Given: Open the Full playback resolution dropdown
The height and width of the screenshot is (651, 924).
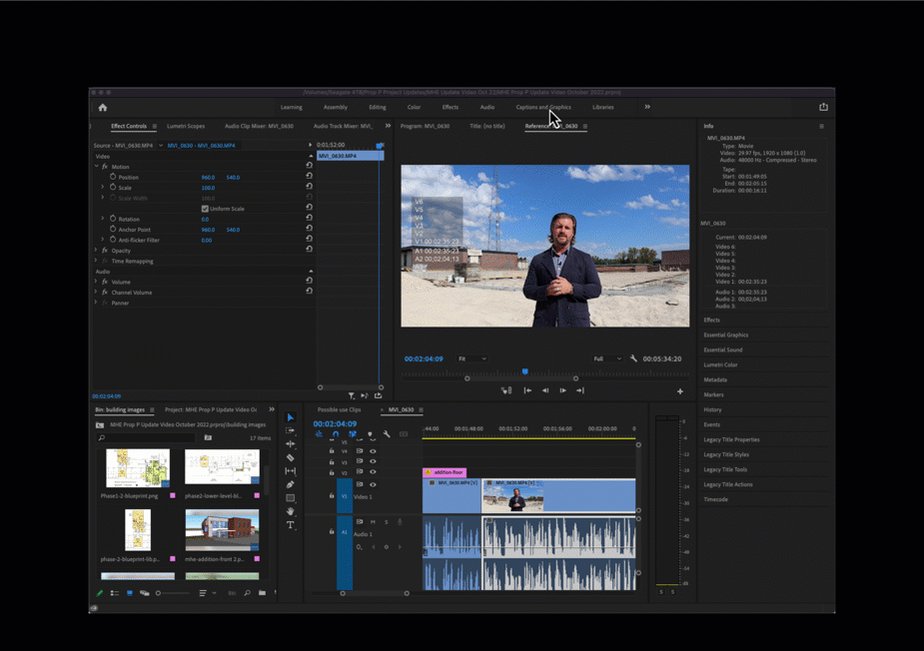Looking at the screenshot, I should pyautogui.click(x=607, y=358).
